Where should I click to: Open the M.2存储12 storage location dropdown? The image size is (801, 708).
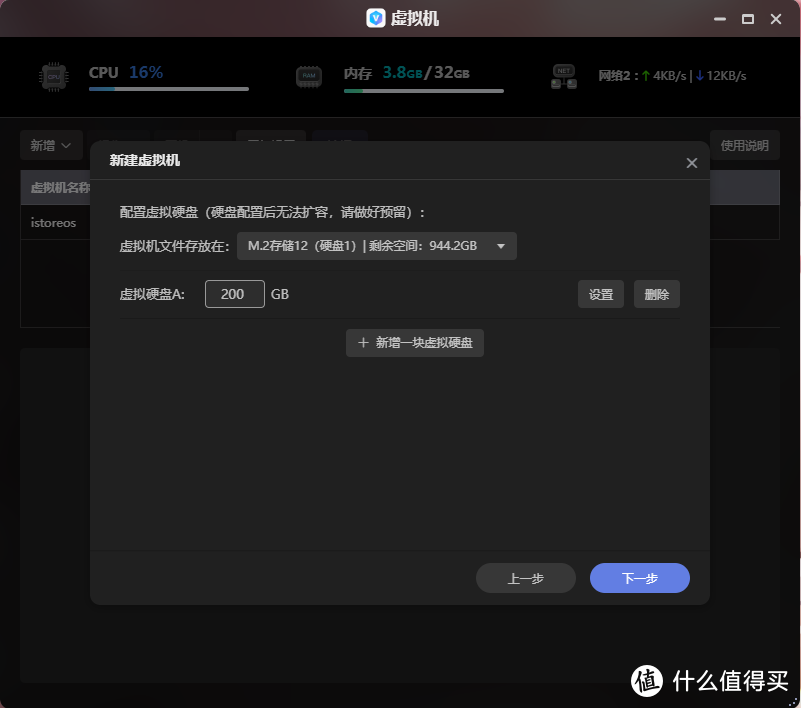[x=376, y=245]
